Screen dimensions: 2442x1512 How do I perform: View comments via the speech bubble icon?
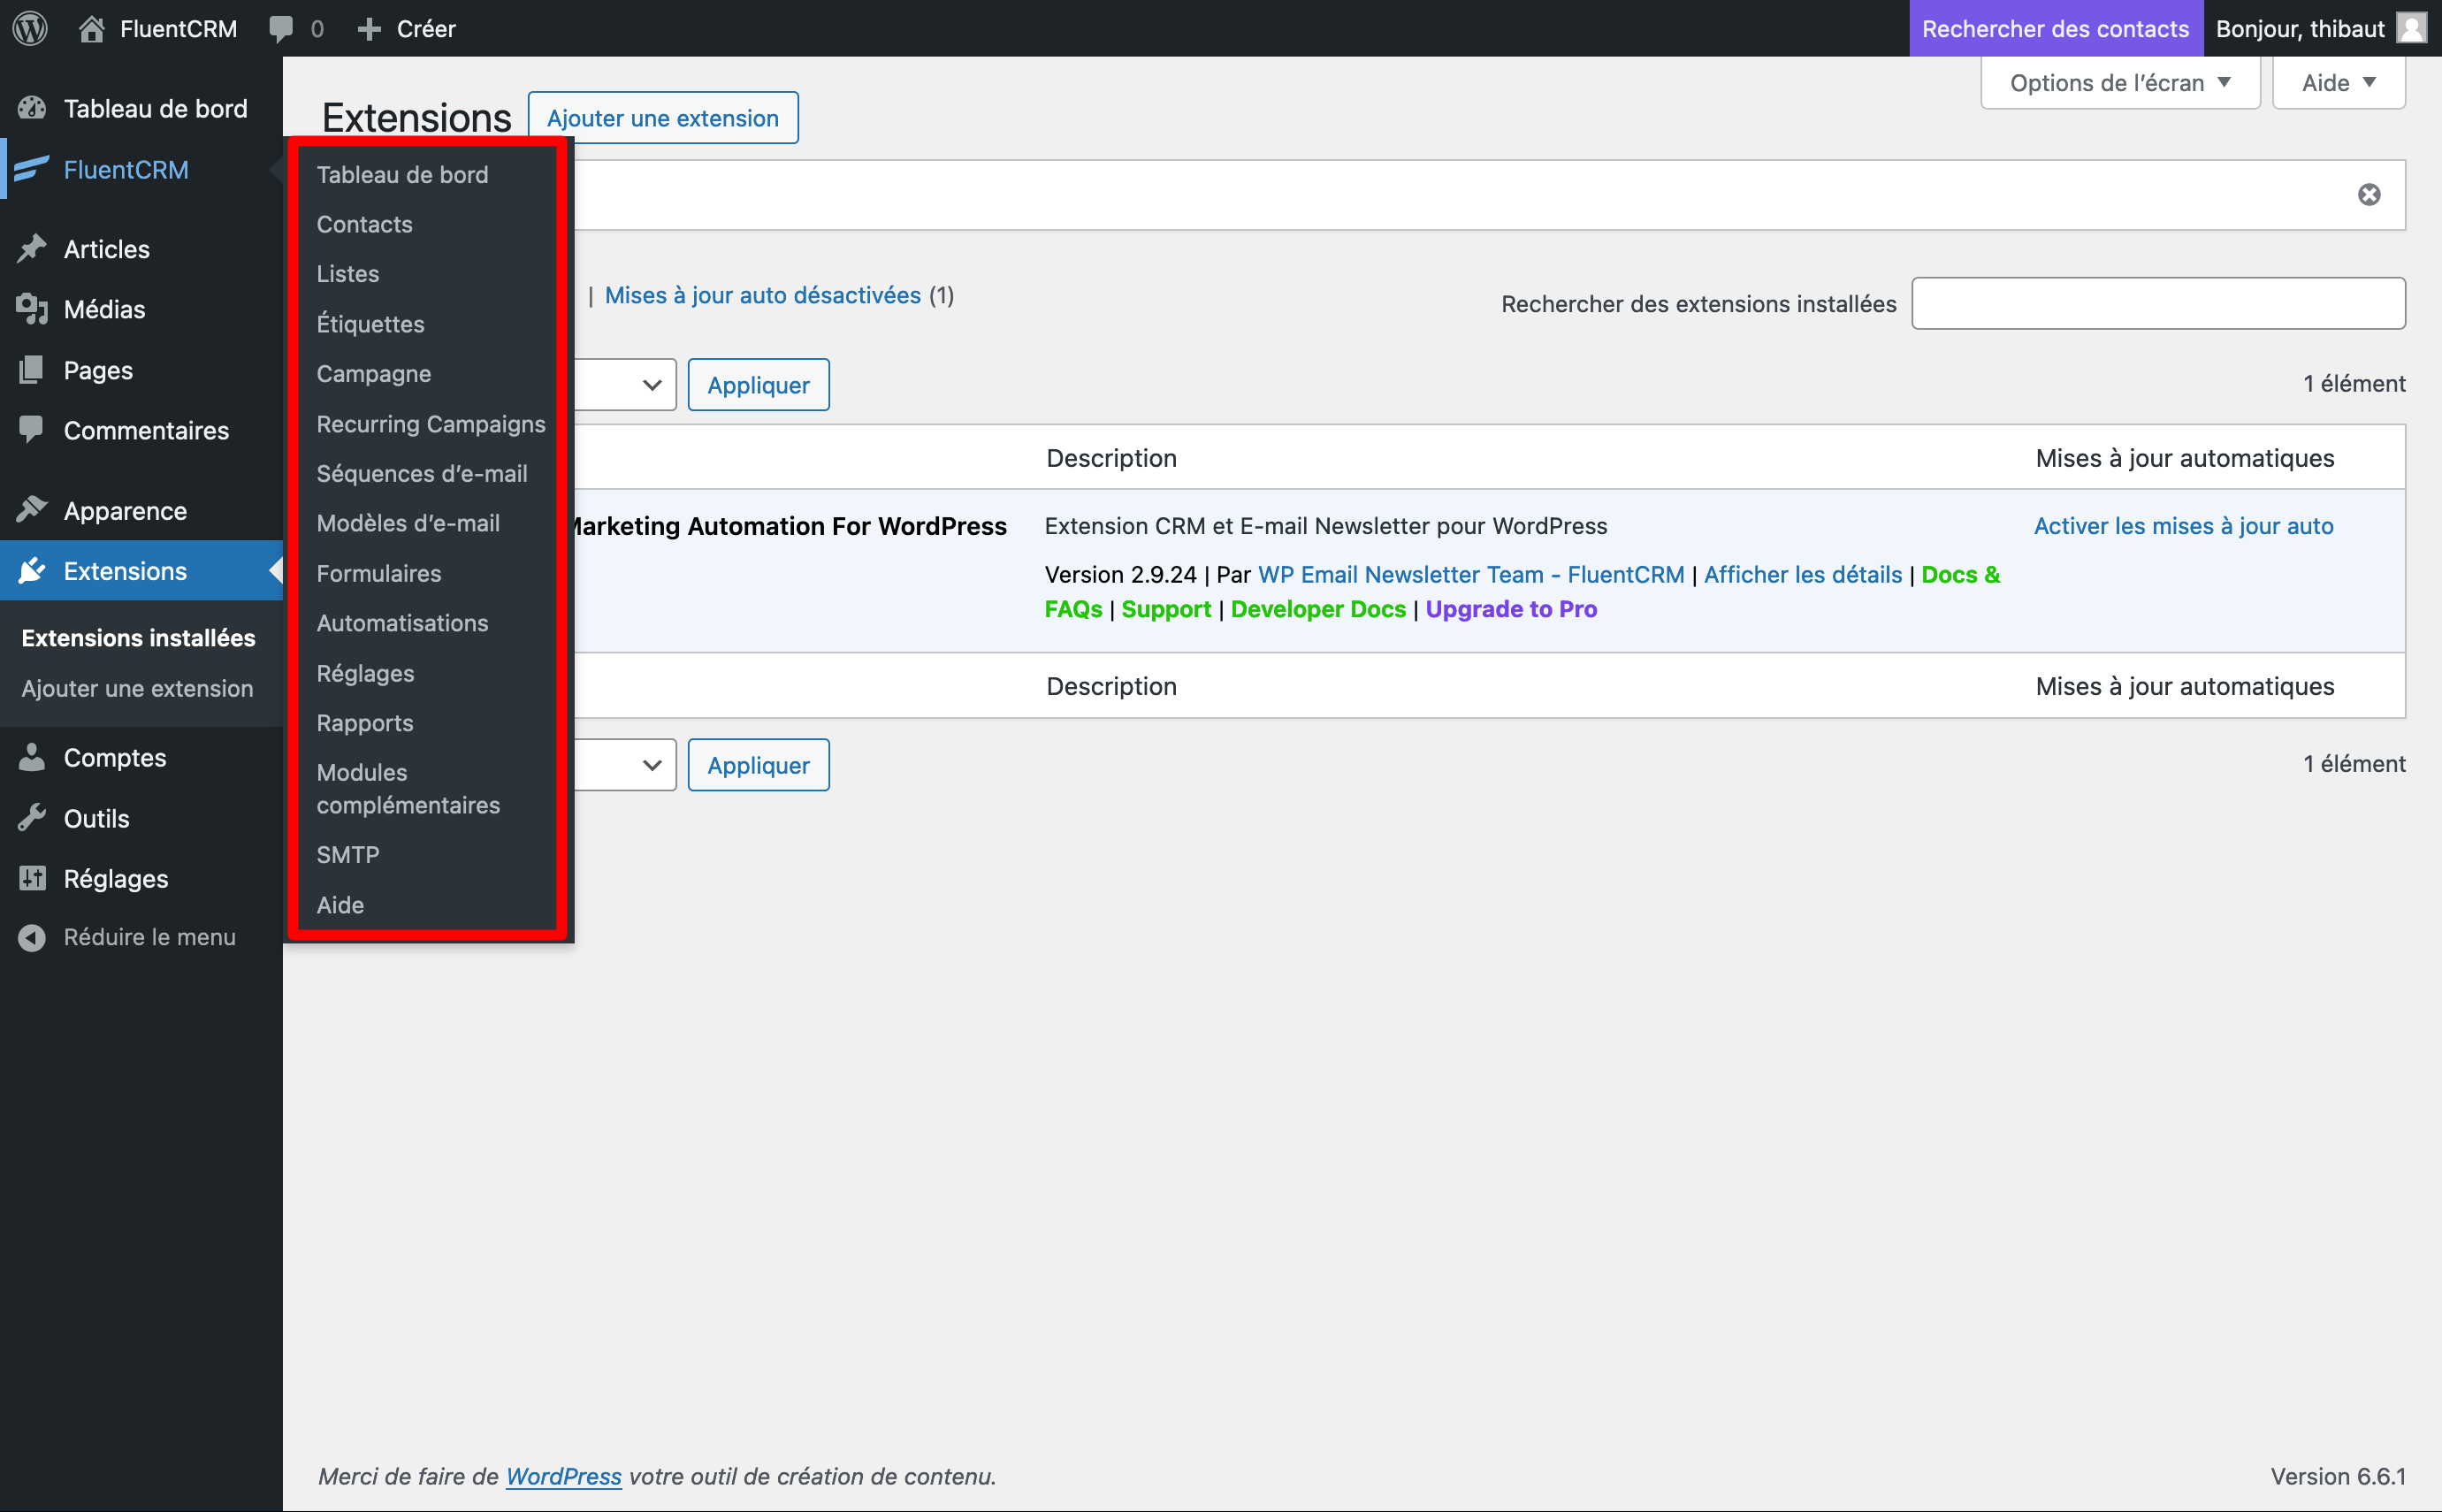pos(283,28)
